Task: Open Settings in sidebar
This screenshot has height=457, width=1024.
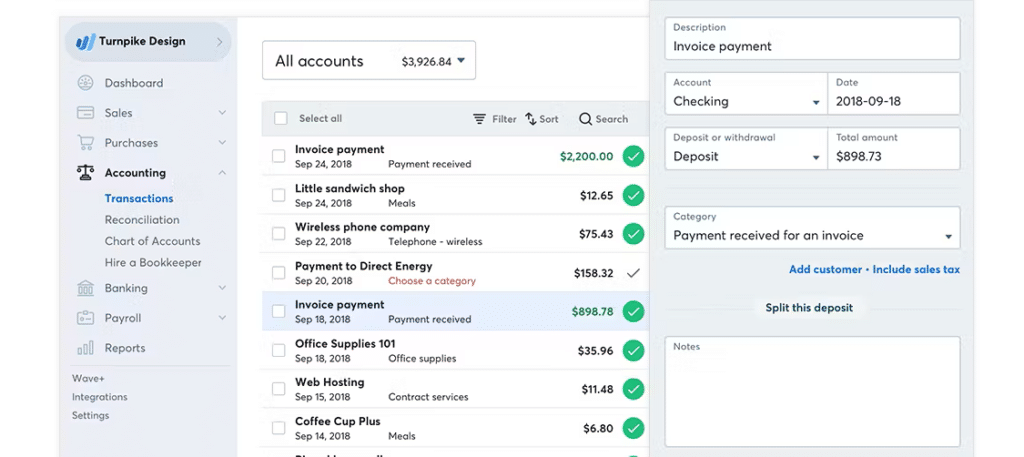Action: 91,415
